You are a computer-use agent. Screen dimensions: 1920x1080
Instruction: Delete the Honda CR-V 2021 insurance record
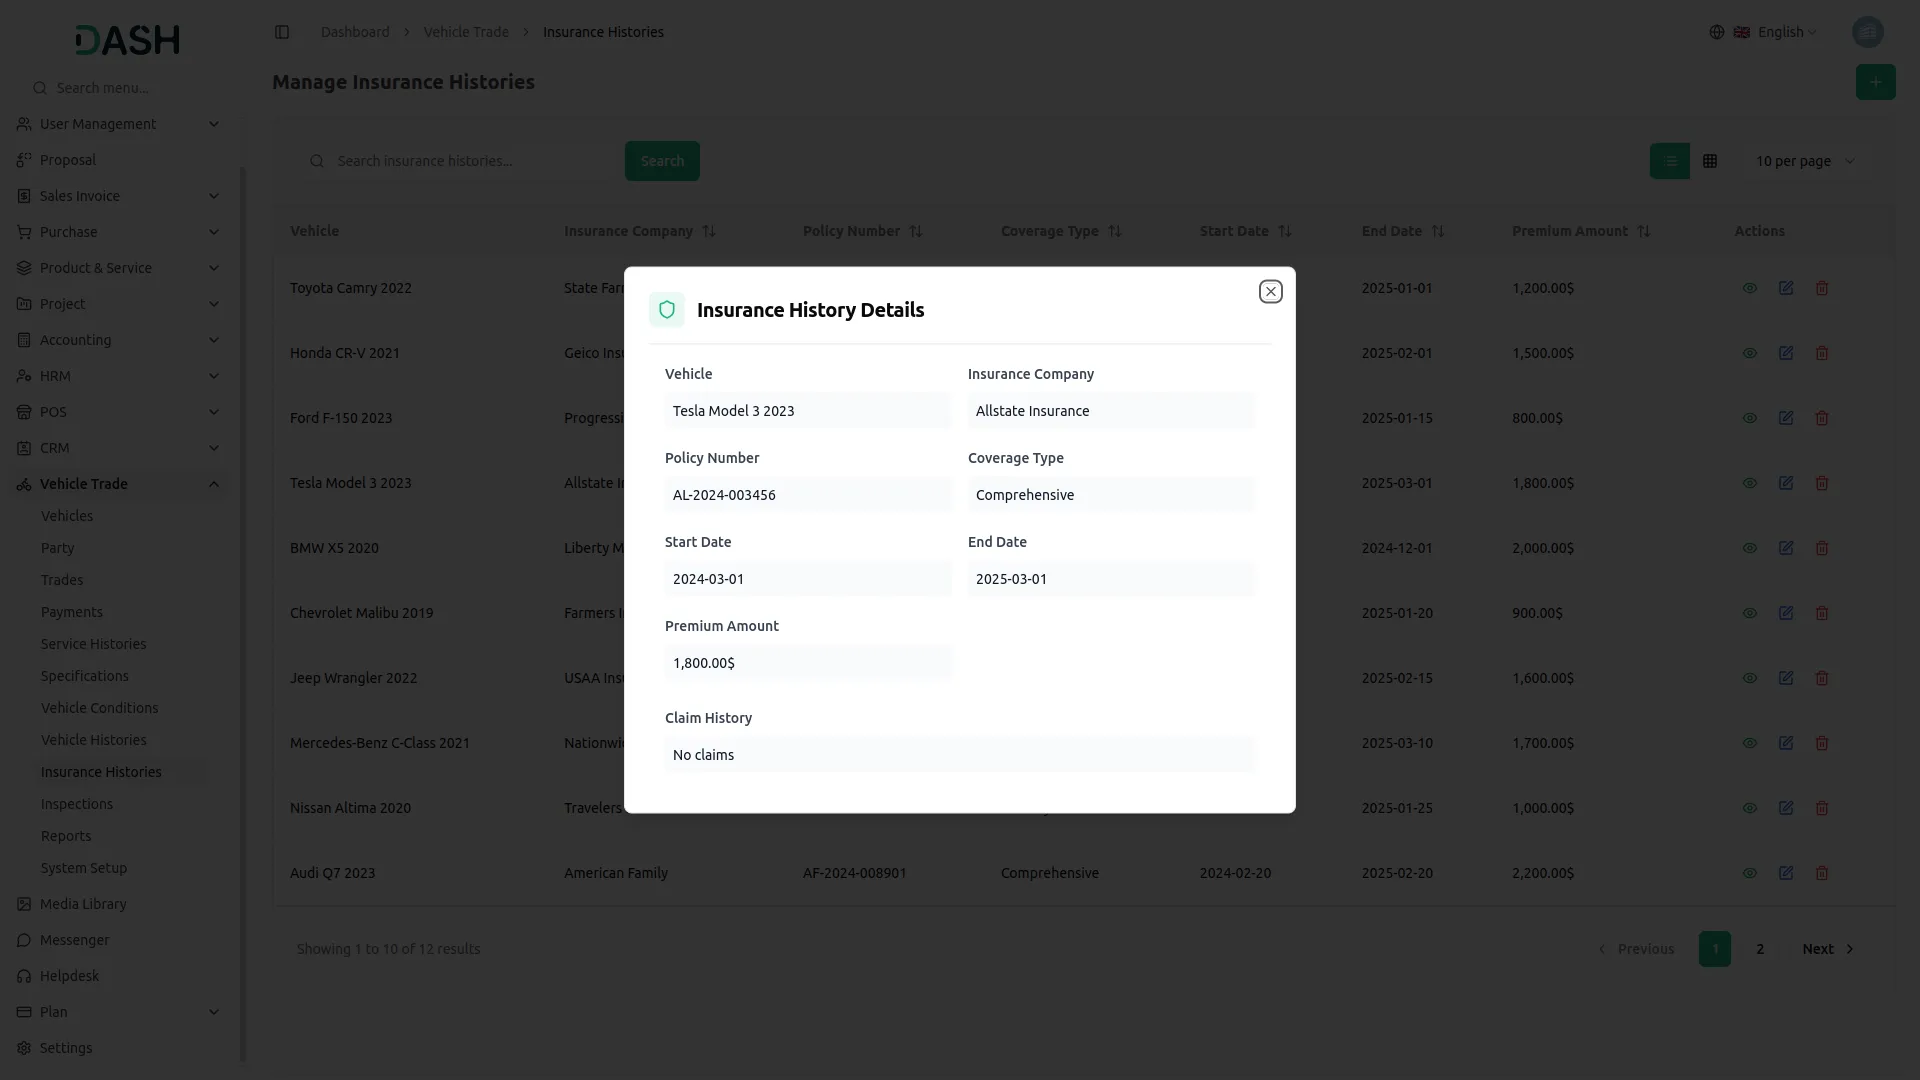1822,353
